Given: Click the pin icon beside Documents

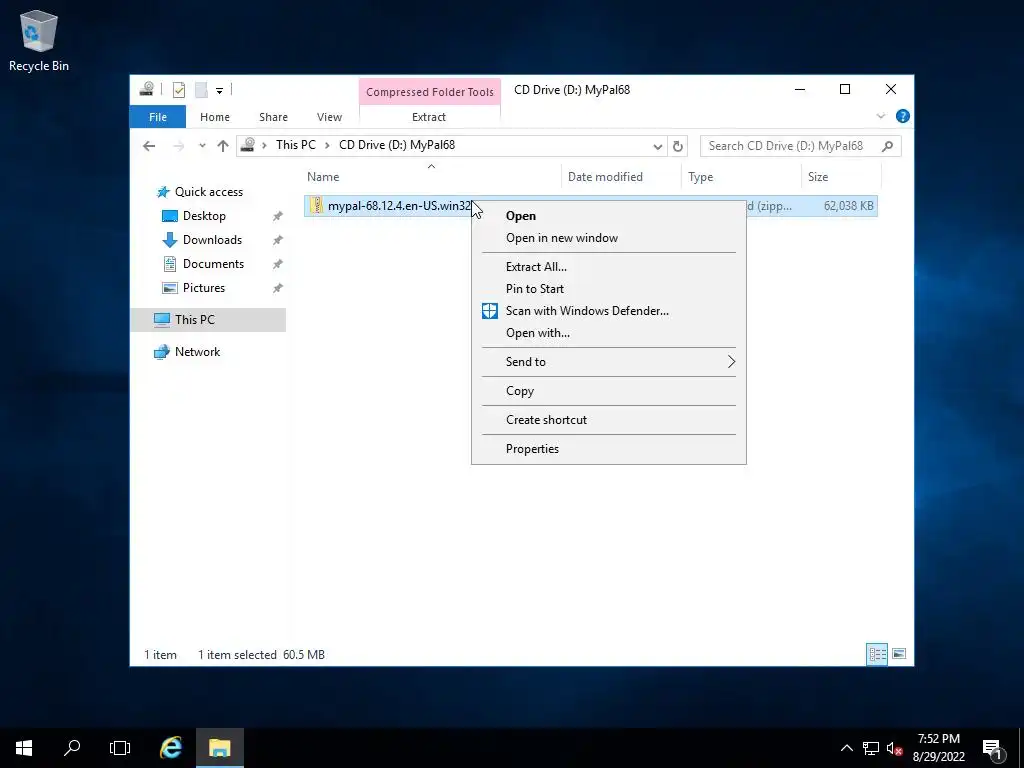Looking at the screenshot, I should point(278,264).
